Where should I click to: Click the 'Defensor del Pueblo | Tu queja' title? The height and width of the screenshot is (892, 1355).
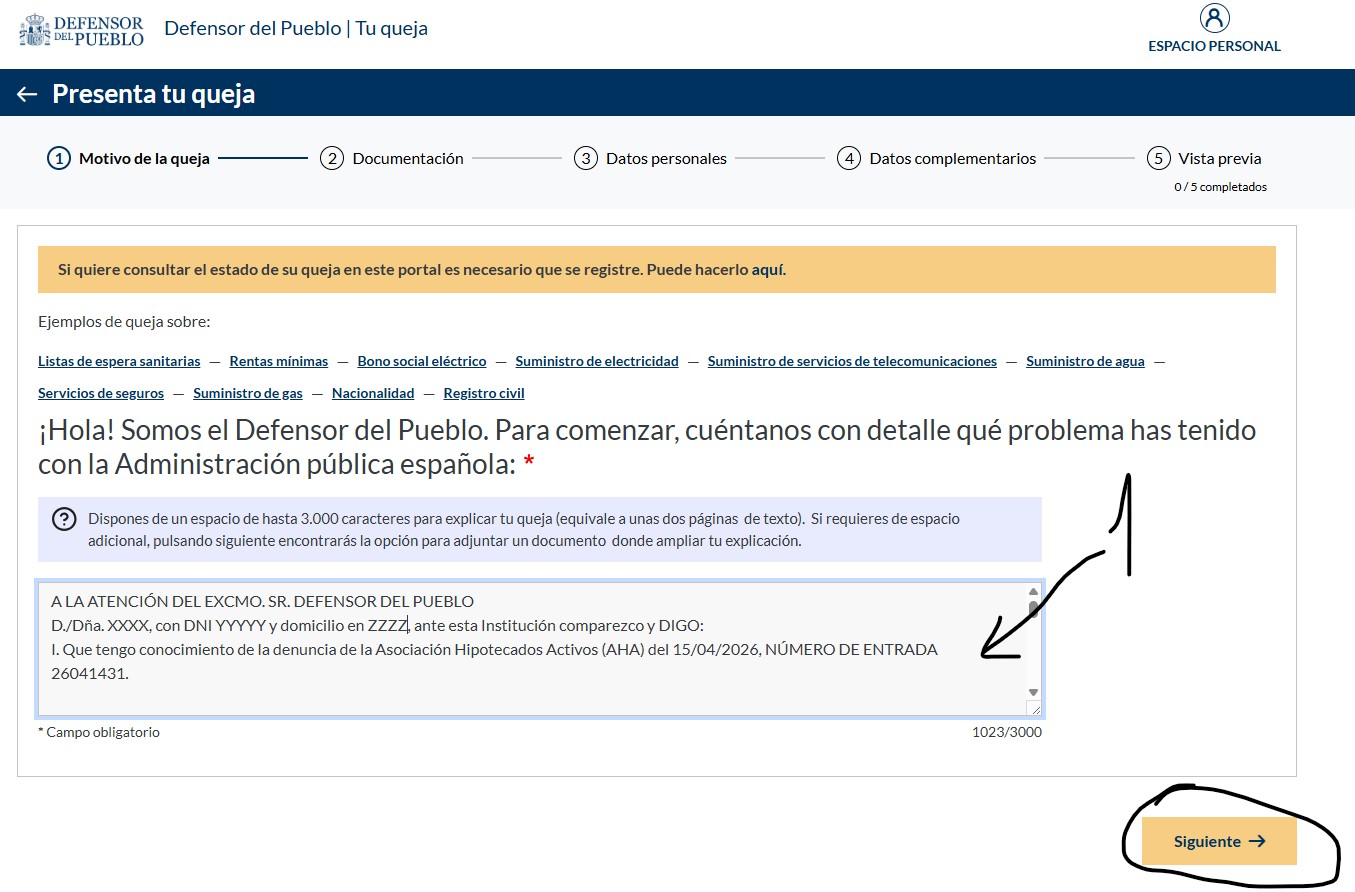click(x=296, y=28)
